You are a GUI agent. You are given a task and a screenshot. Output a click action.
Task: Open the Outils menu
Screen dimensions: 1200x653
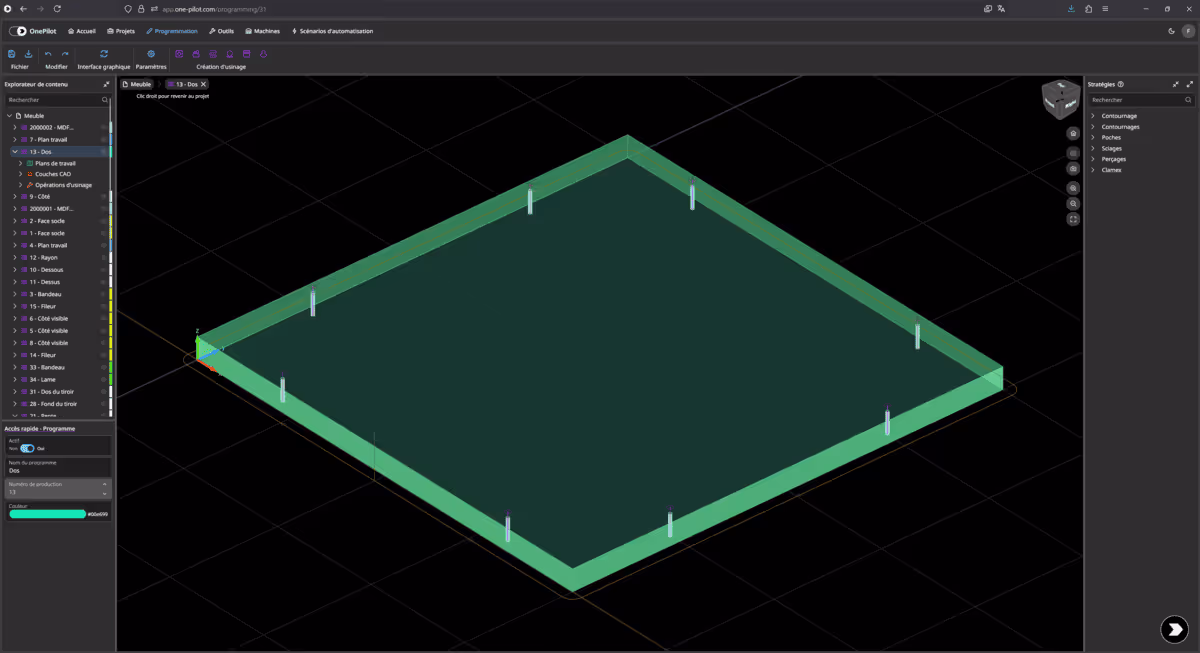(x=221, y=31)
